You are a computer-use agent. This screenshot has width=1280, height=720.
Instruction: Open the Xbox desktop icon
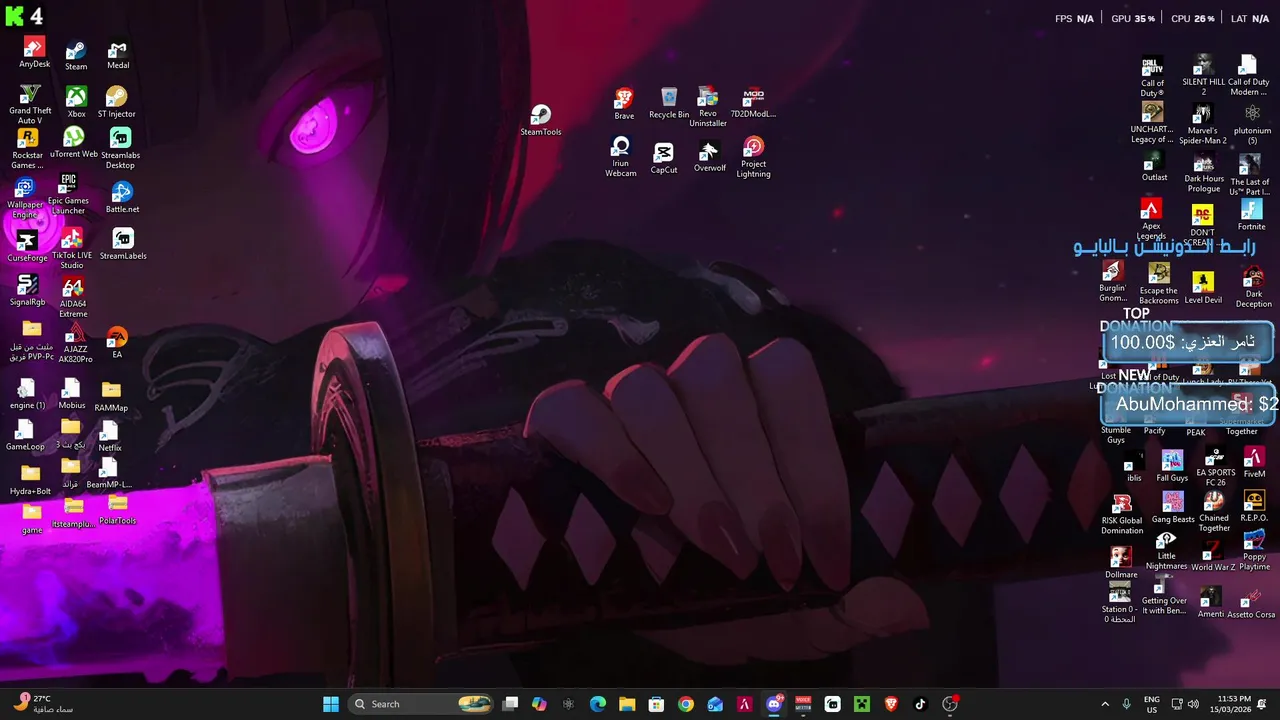coord(76,103)
